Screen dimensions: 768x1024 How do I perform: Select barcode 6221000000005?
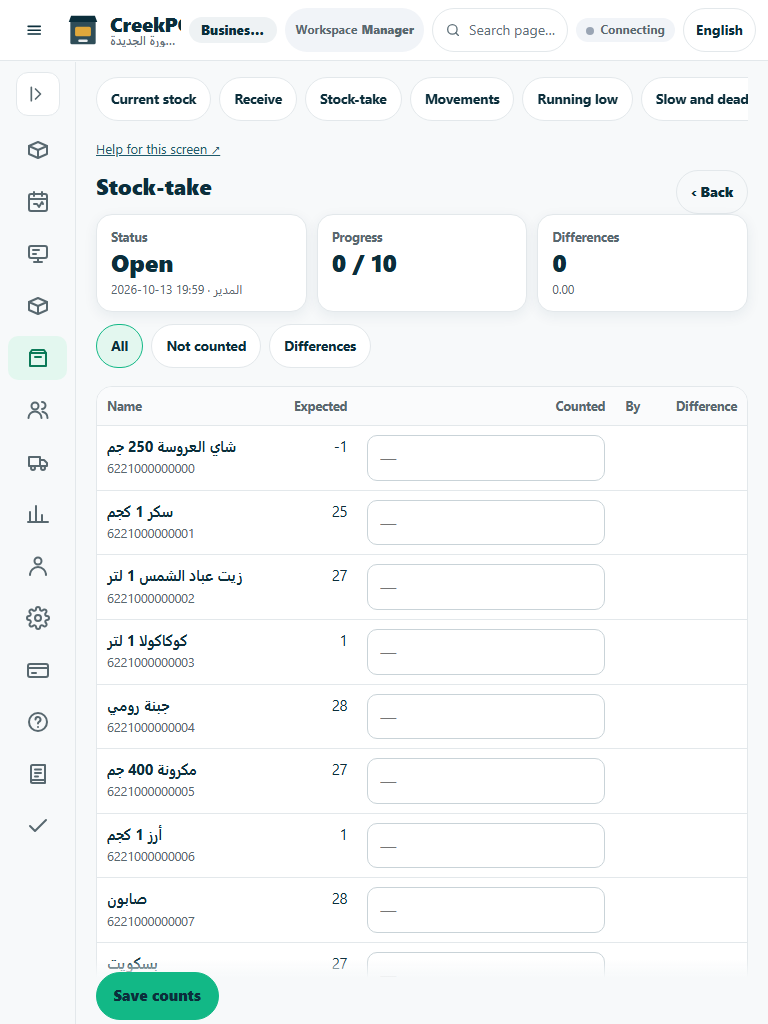151,792
